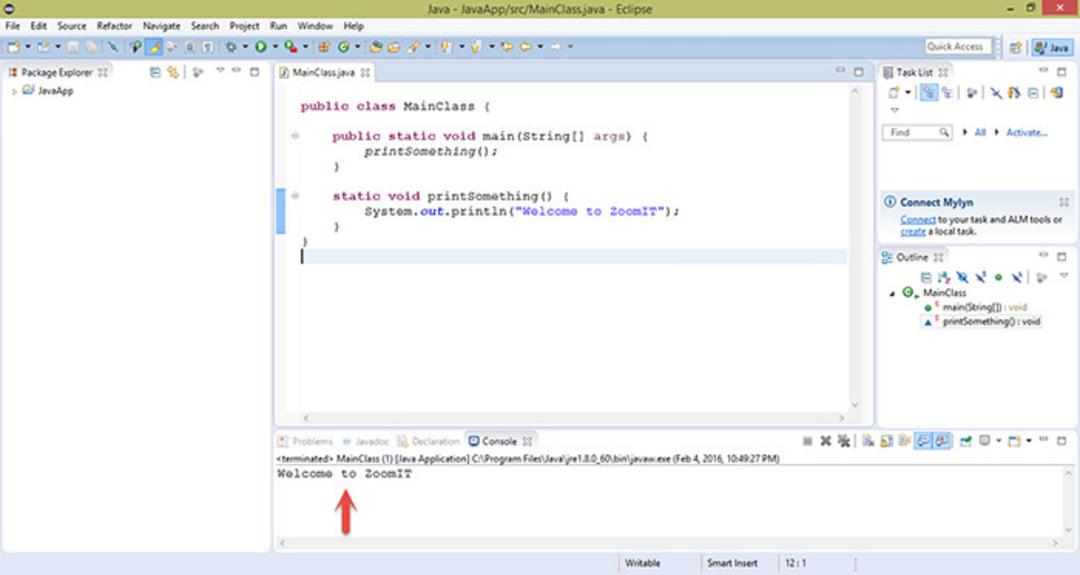Switch to the Problems tab
This screenshot has width=1080, height=575.
click(305, 441)
